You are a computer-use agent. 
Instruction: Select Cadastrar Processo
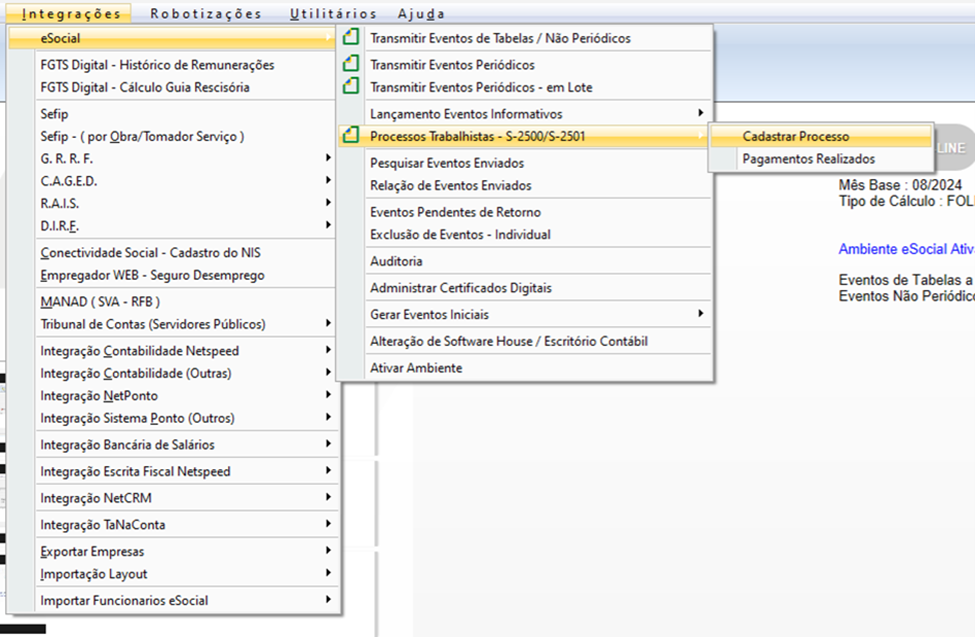pos(796,136)
